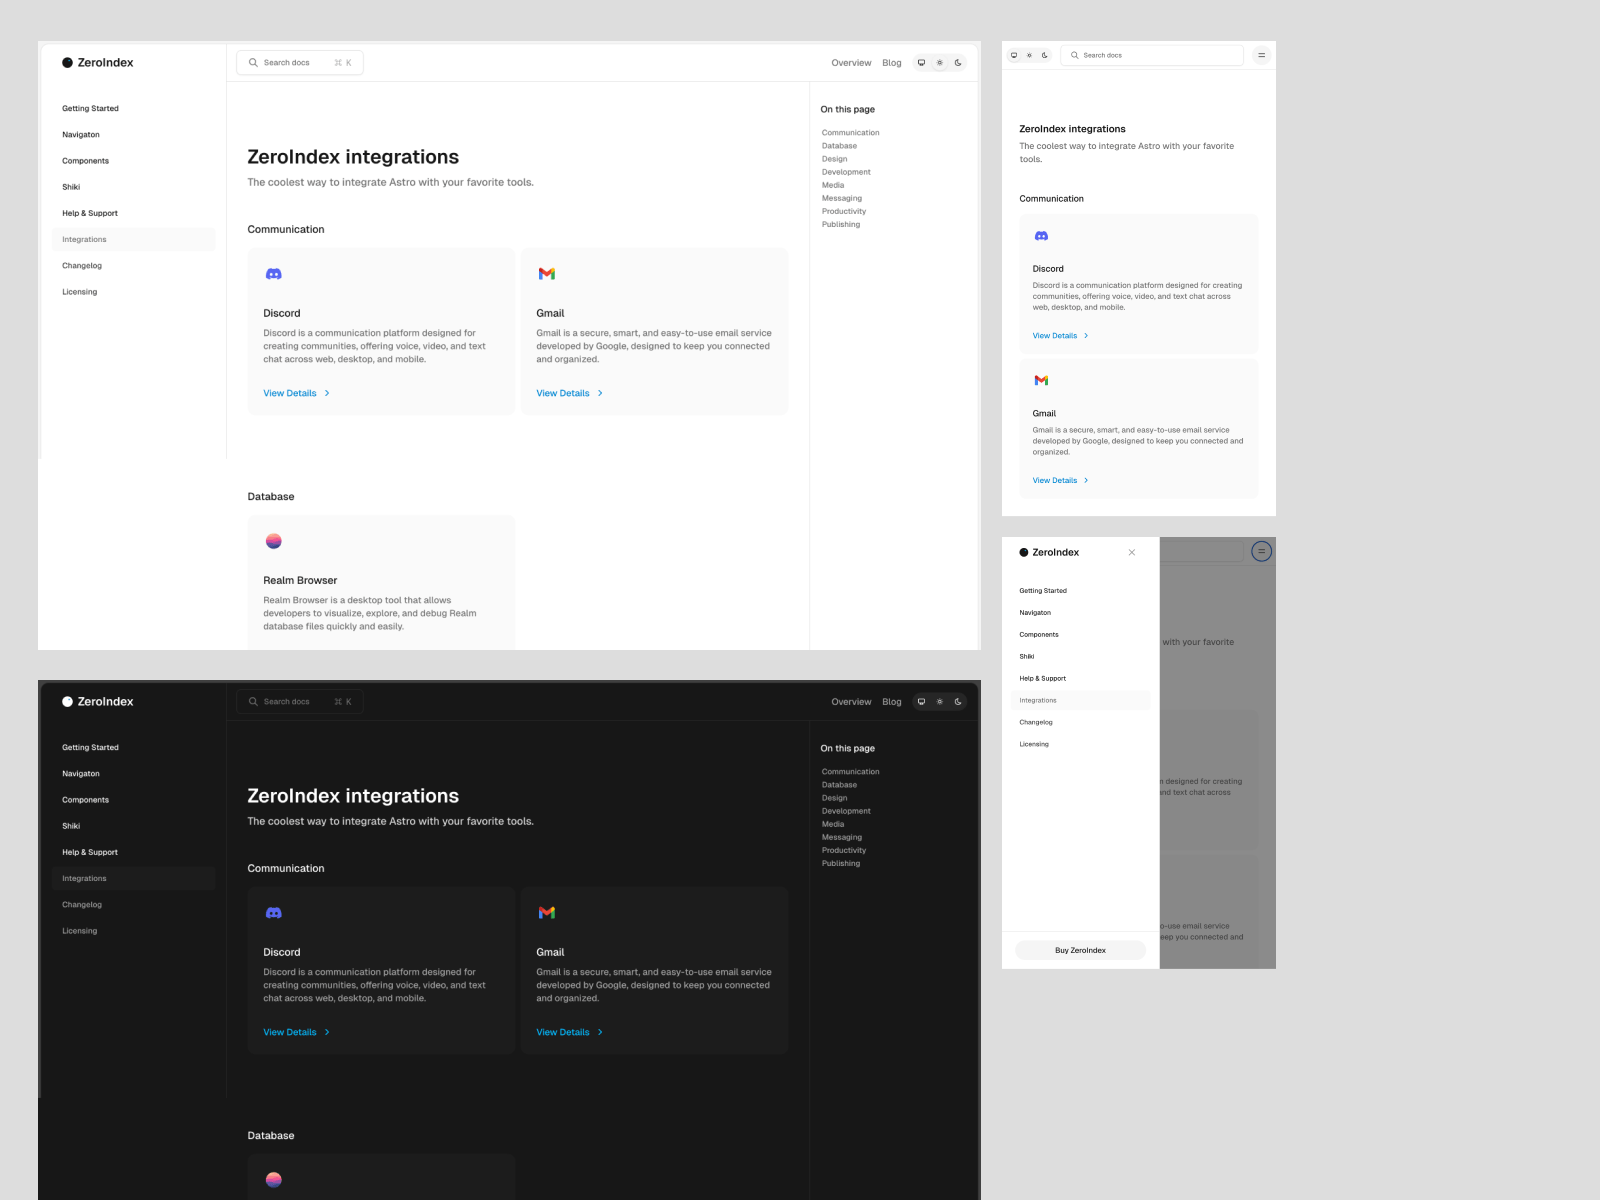Image resolution: width=1600 pixels, height=1200 pixels.
Task: Open Navigaton in dark sidebar
Action: point(81,773)
